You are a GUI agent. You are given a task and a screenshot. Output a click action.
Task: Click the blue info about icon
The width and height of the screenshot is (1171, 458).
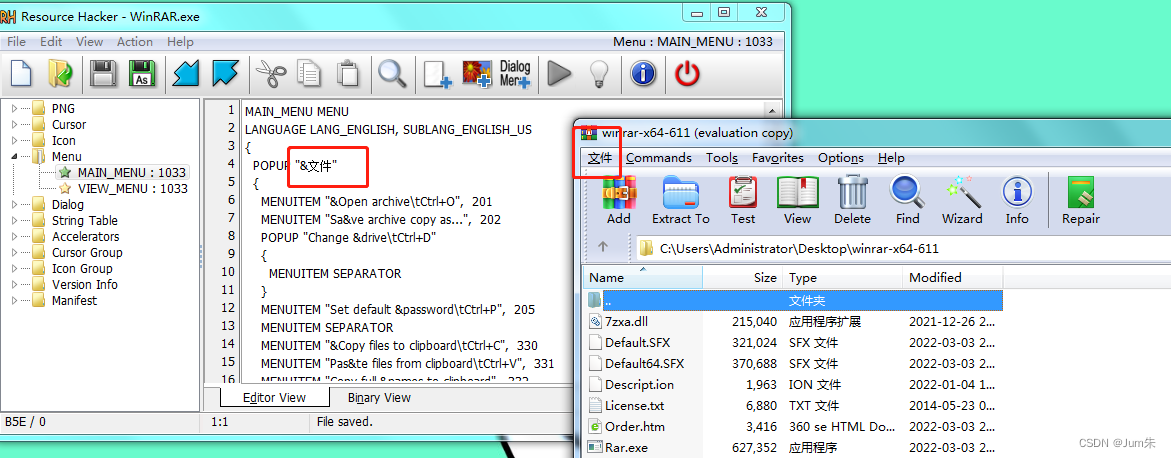pyautogui.click(x=643, y=74)
